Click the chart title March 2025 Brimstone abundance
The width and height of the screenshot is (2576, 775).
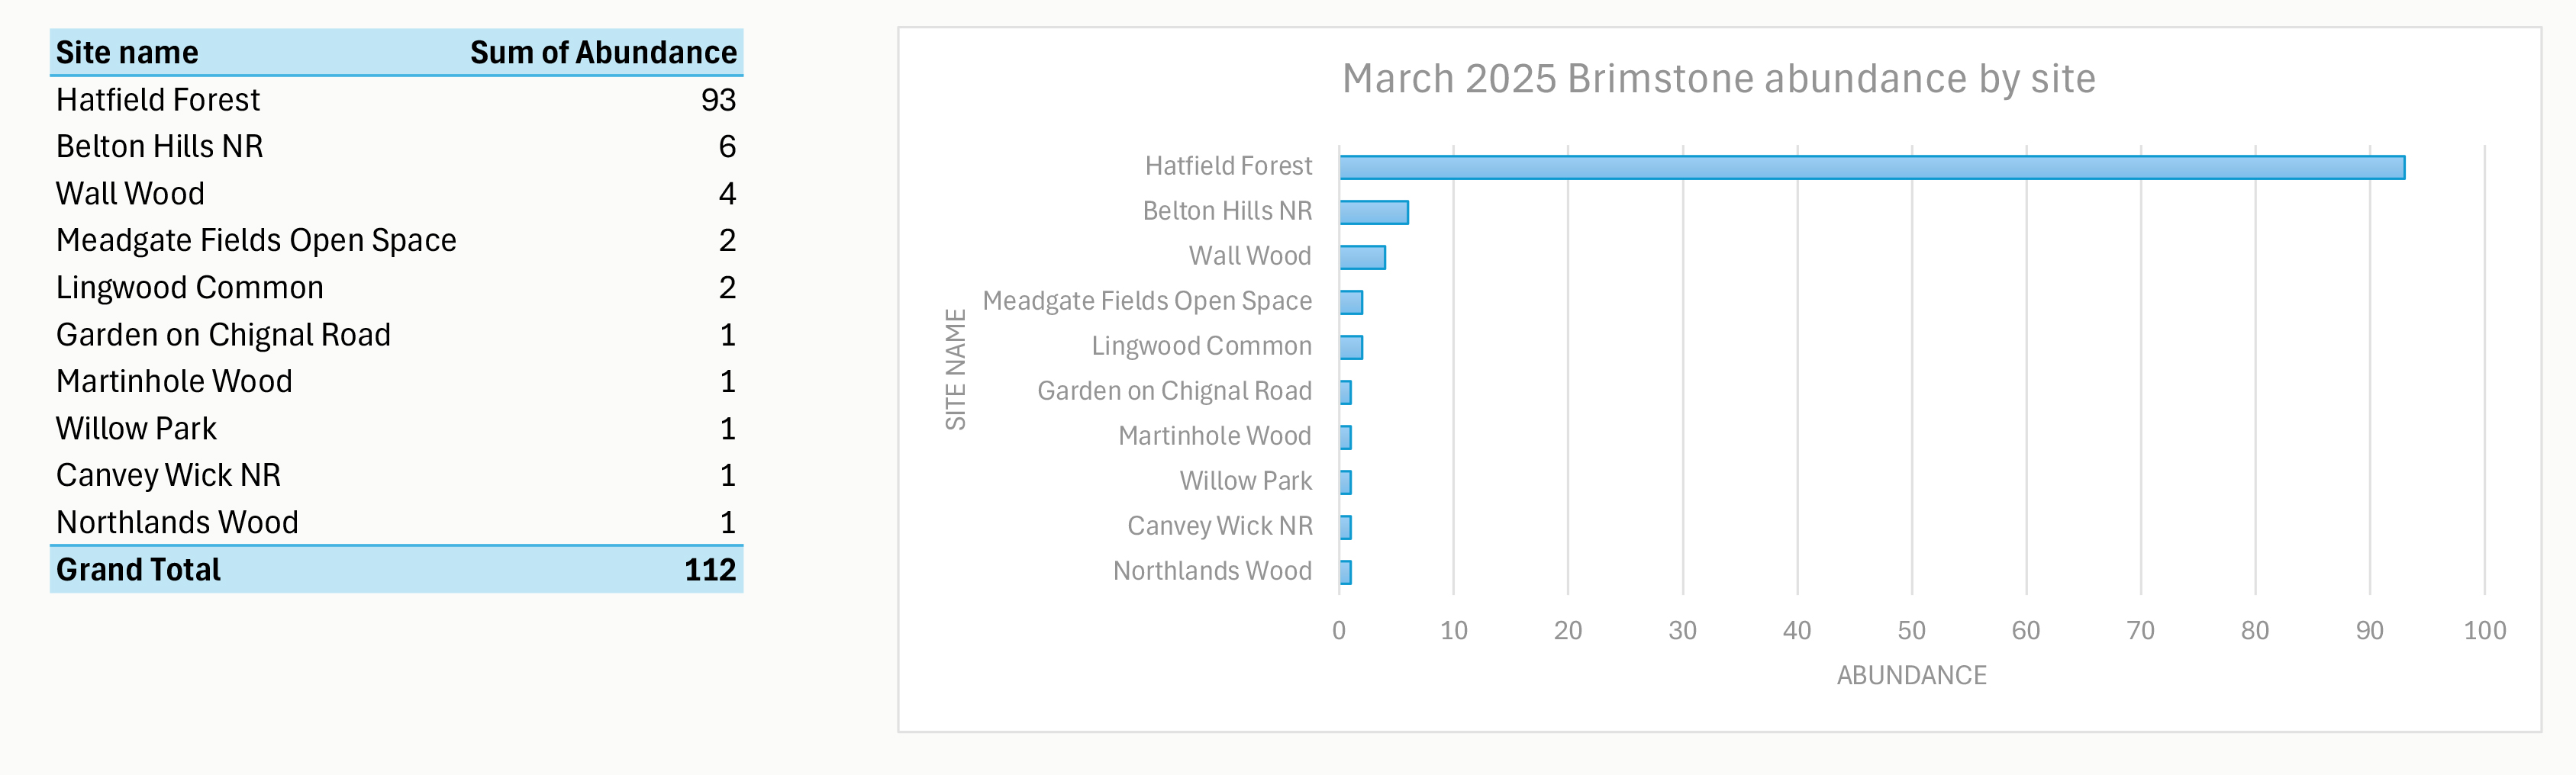pyautogui.click(x=1718, y=78)
